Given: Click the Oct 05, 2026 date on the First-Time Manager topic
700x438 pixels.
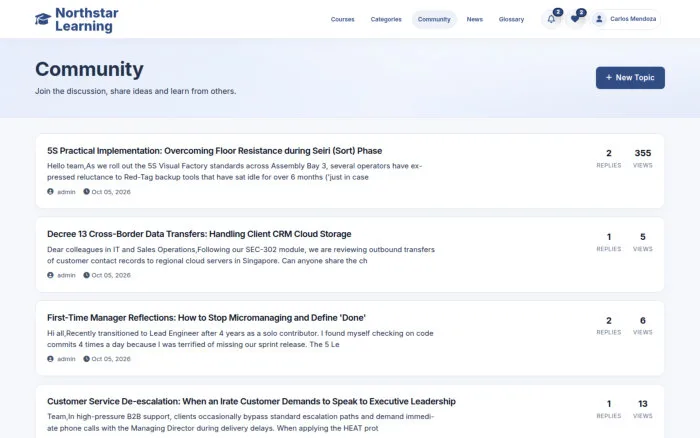Looking at the screenshot, I should [111, 359].
